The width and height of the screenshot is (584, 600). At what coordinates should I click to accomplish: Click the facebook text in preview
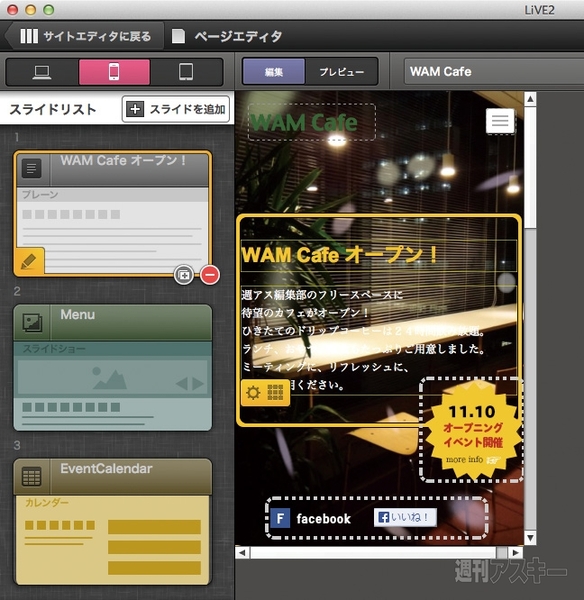click(x=323, y=519)
